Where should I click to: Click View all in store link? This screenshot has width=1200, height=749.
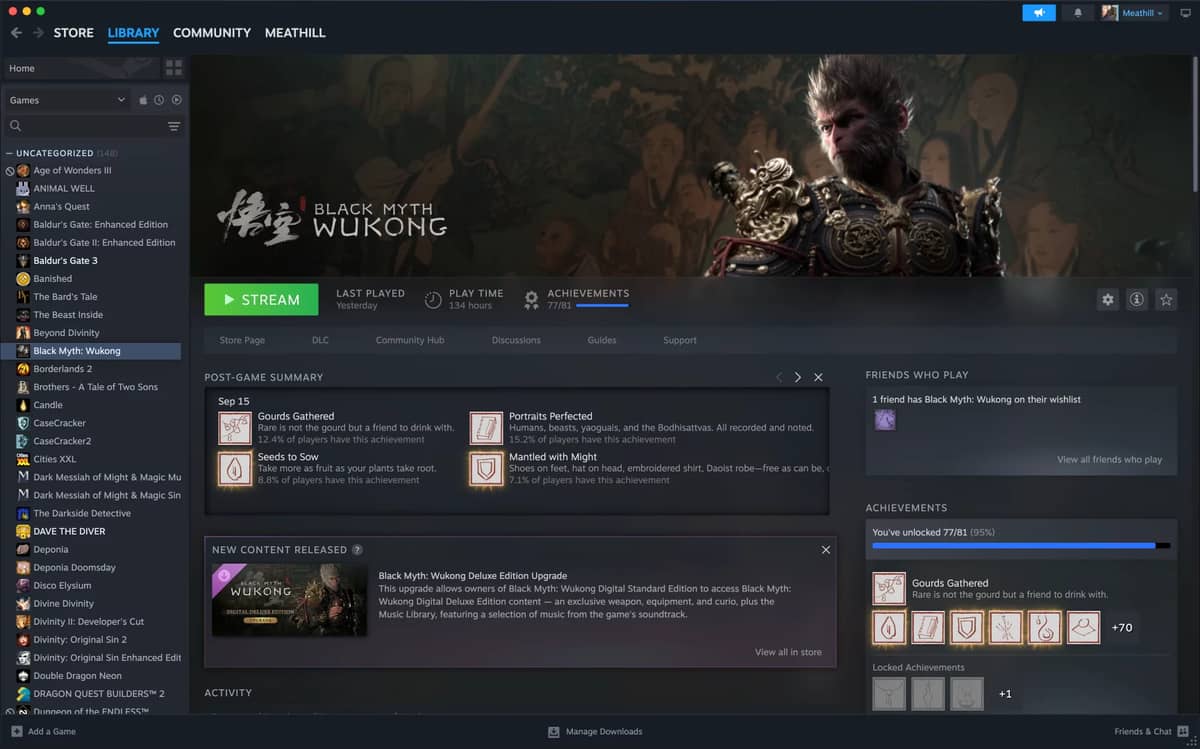click(x=788, y=652)
